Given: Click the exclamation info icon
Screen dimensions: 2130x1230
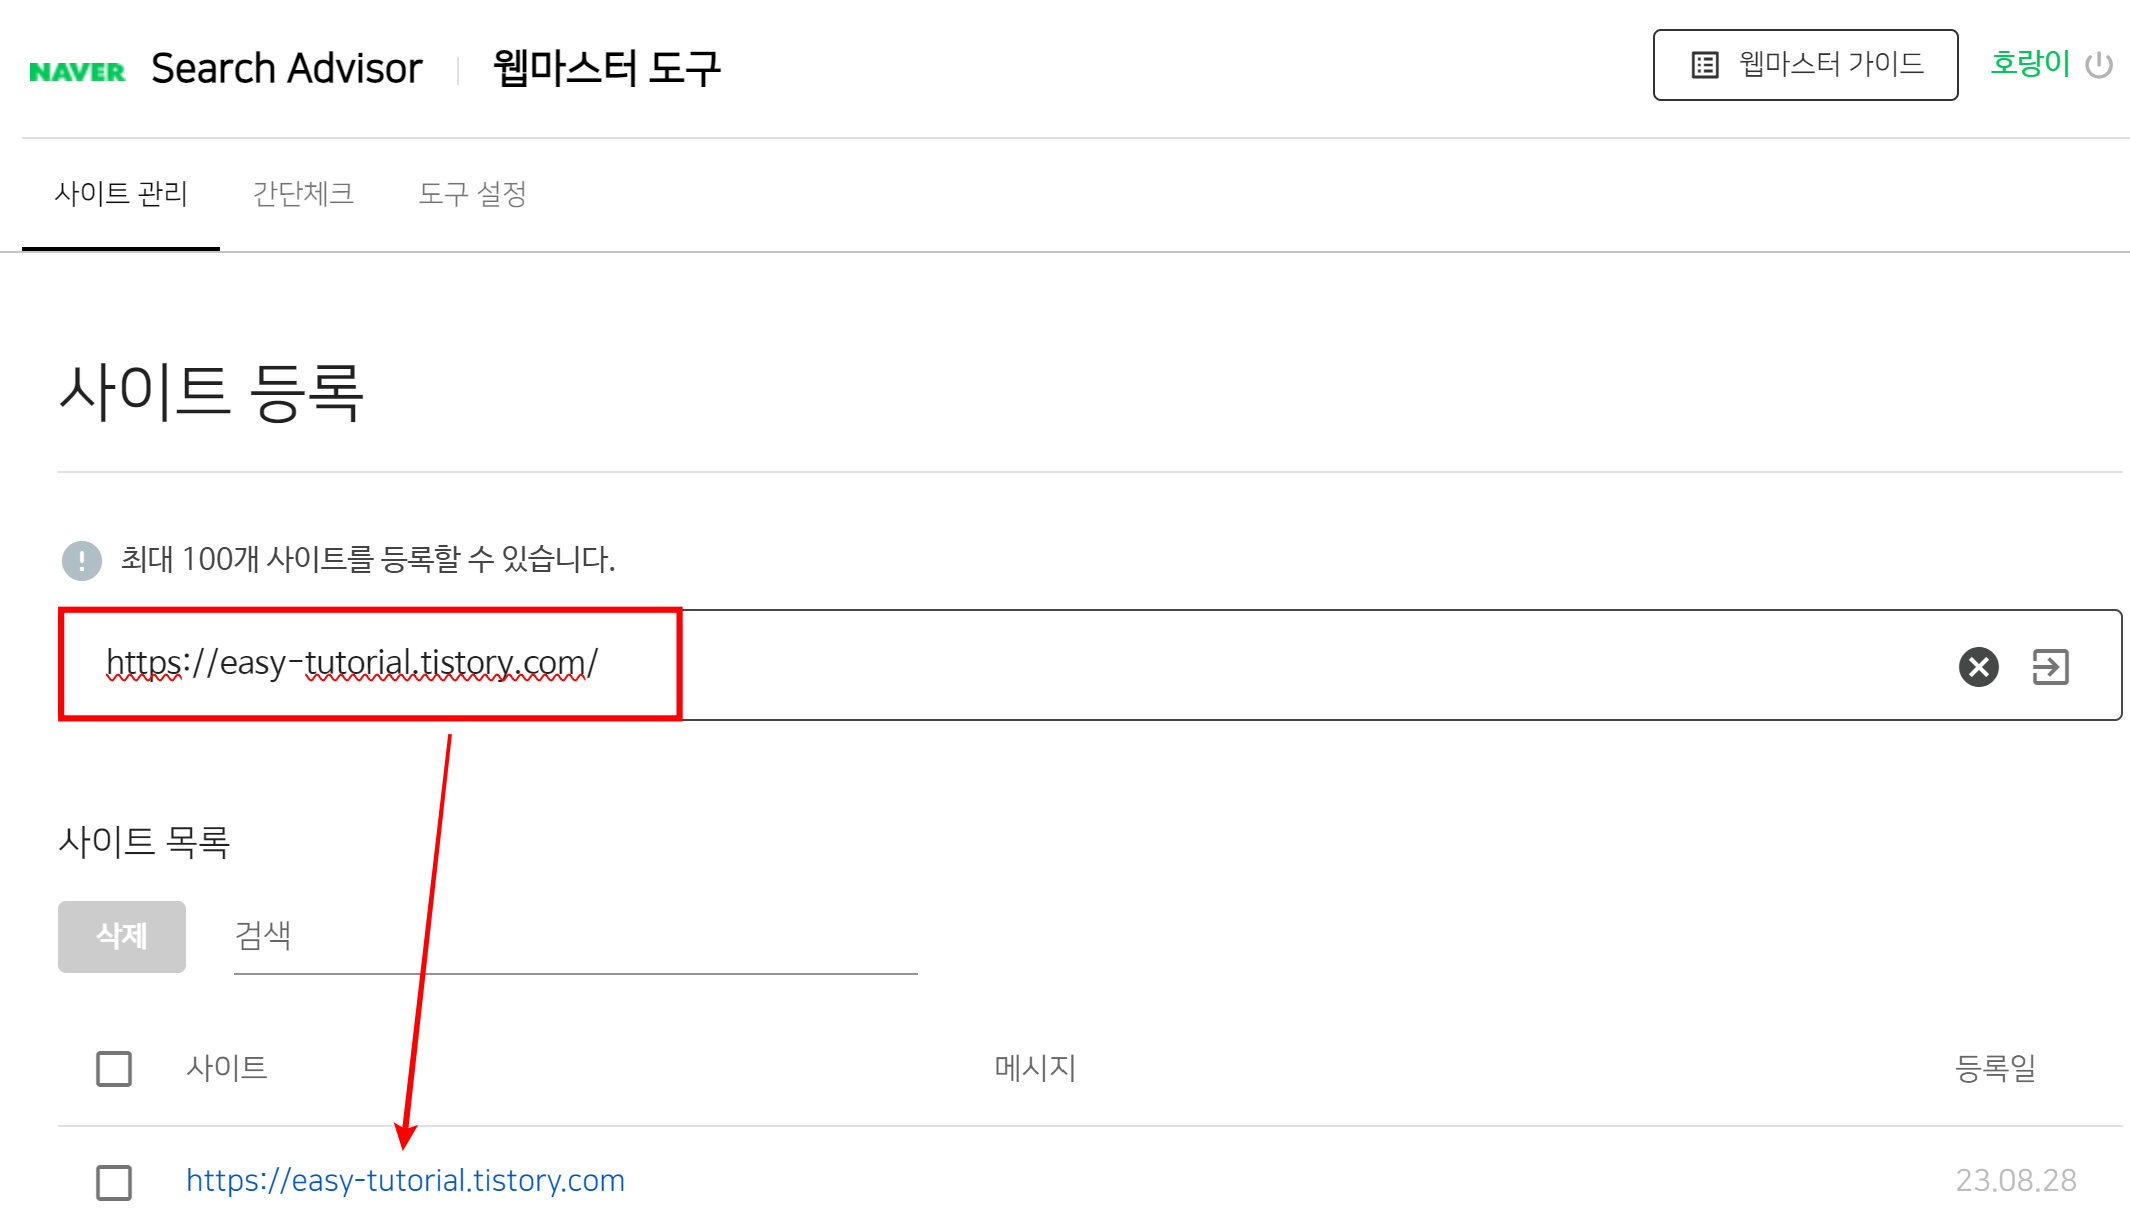Looking at the screenshot, I should (81, 561).
